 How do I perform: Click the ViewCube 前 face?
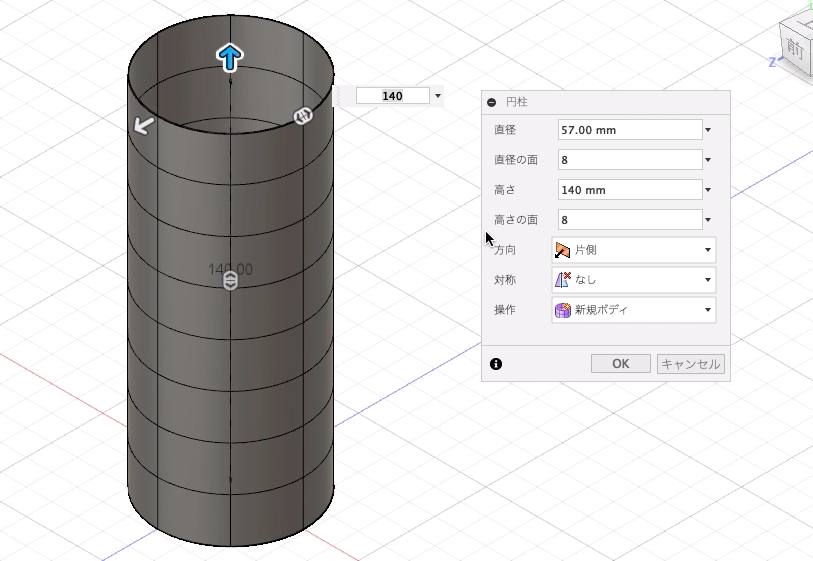pyautogui.click(x=795, y=48)
